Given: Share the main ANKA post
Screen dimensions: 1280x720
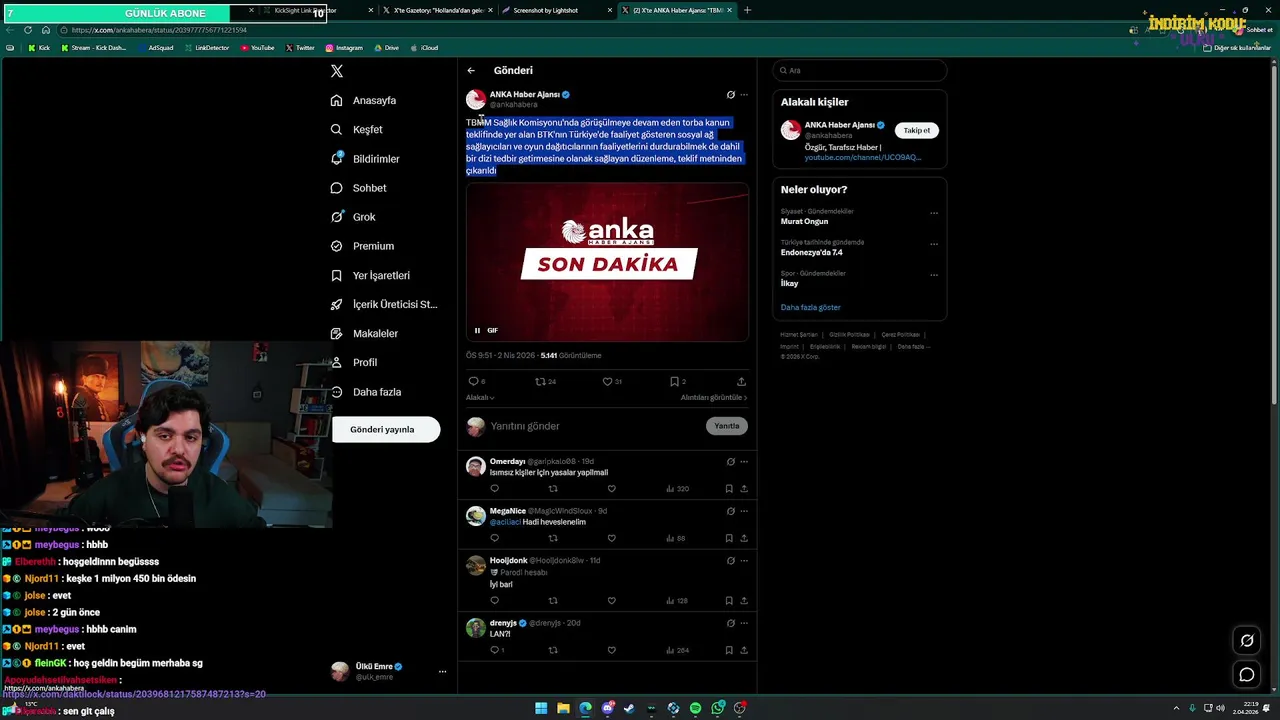Looking at the screenshot, I should (741, 381).
